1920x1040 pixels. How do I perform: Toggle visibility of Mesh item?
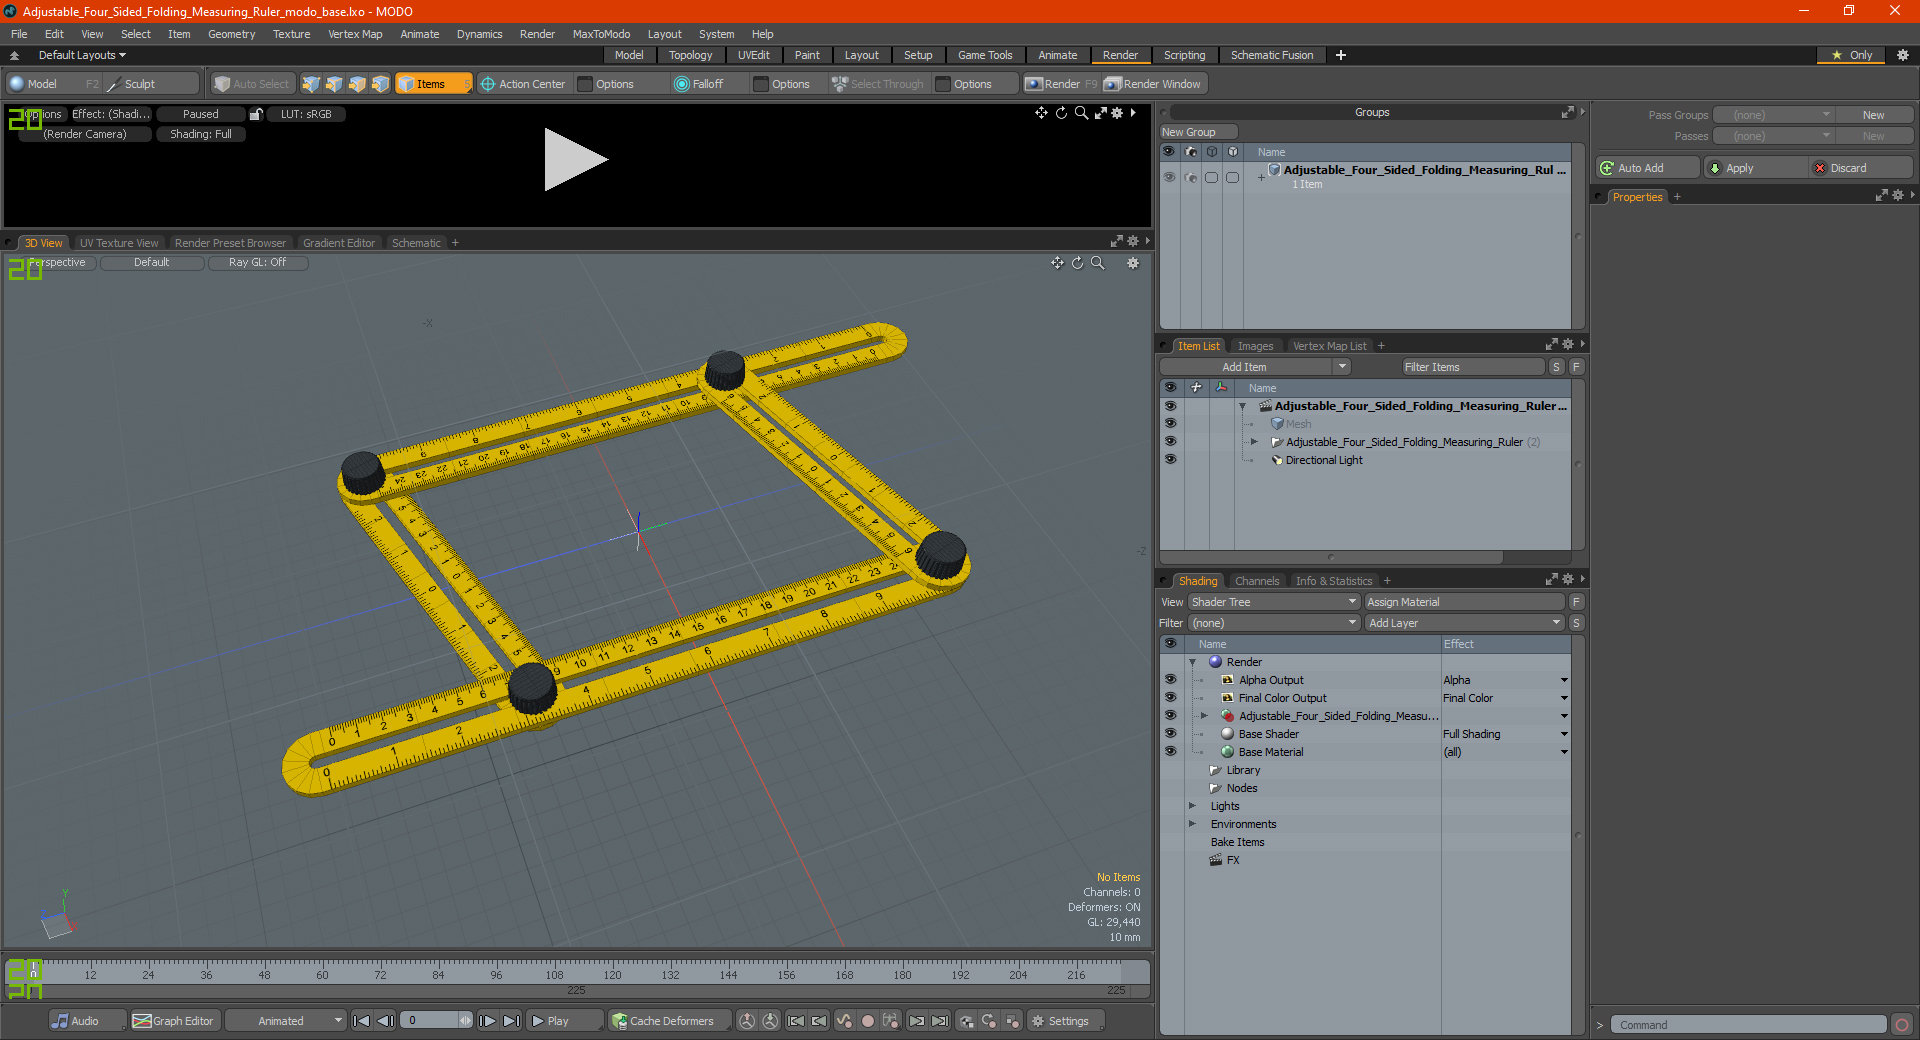coord(1170,424)
